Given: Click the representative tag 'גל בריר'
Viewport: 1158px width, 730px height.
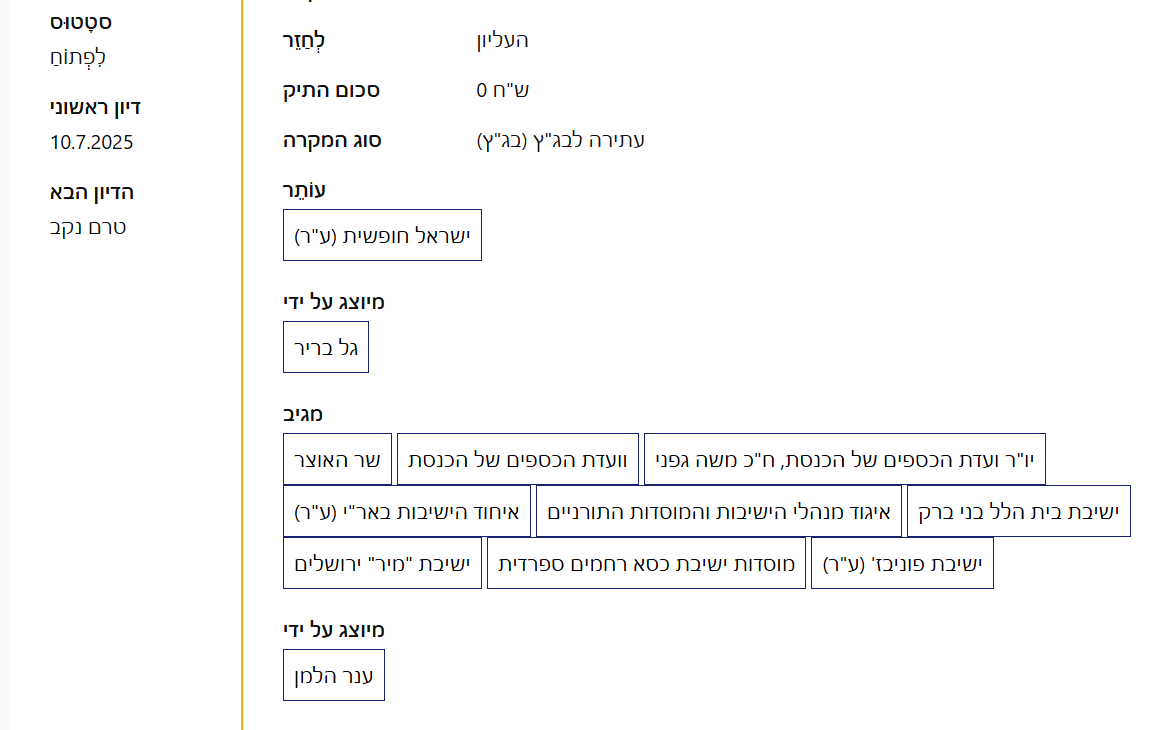Looking at the screenshot, I should (x=325, y=347).
